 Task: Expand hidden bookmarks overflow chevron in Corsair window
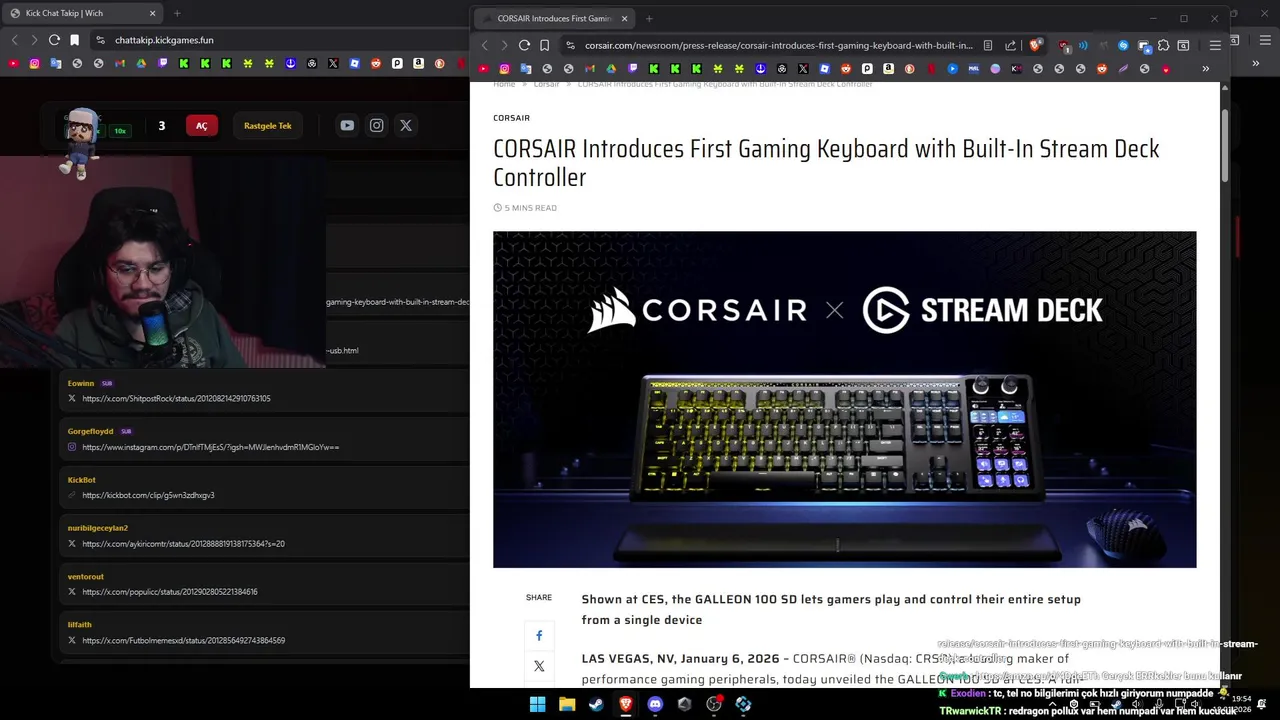(1205, 69)
